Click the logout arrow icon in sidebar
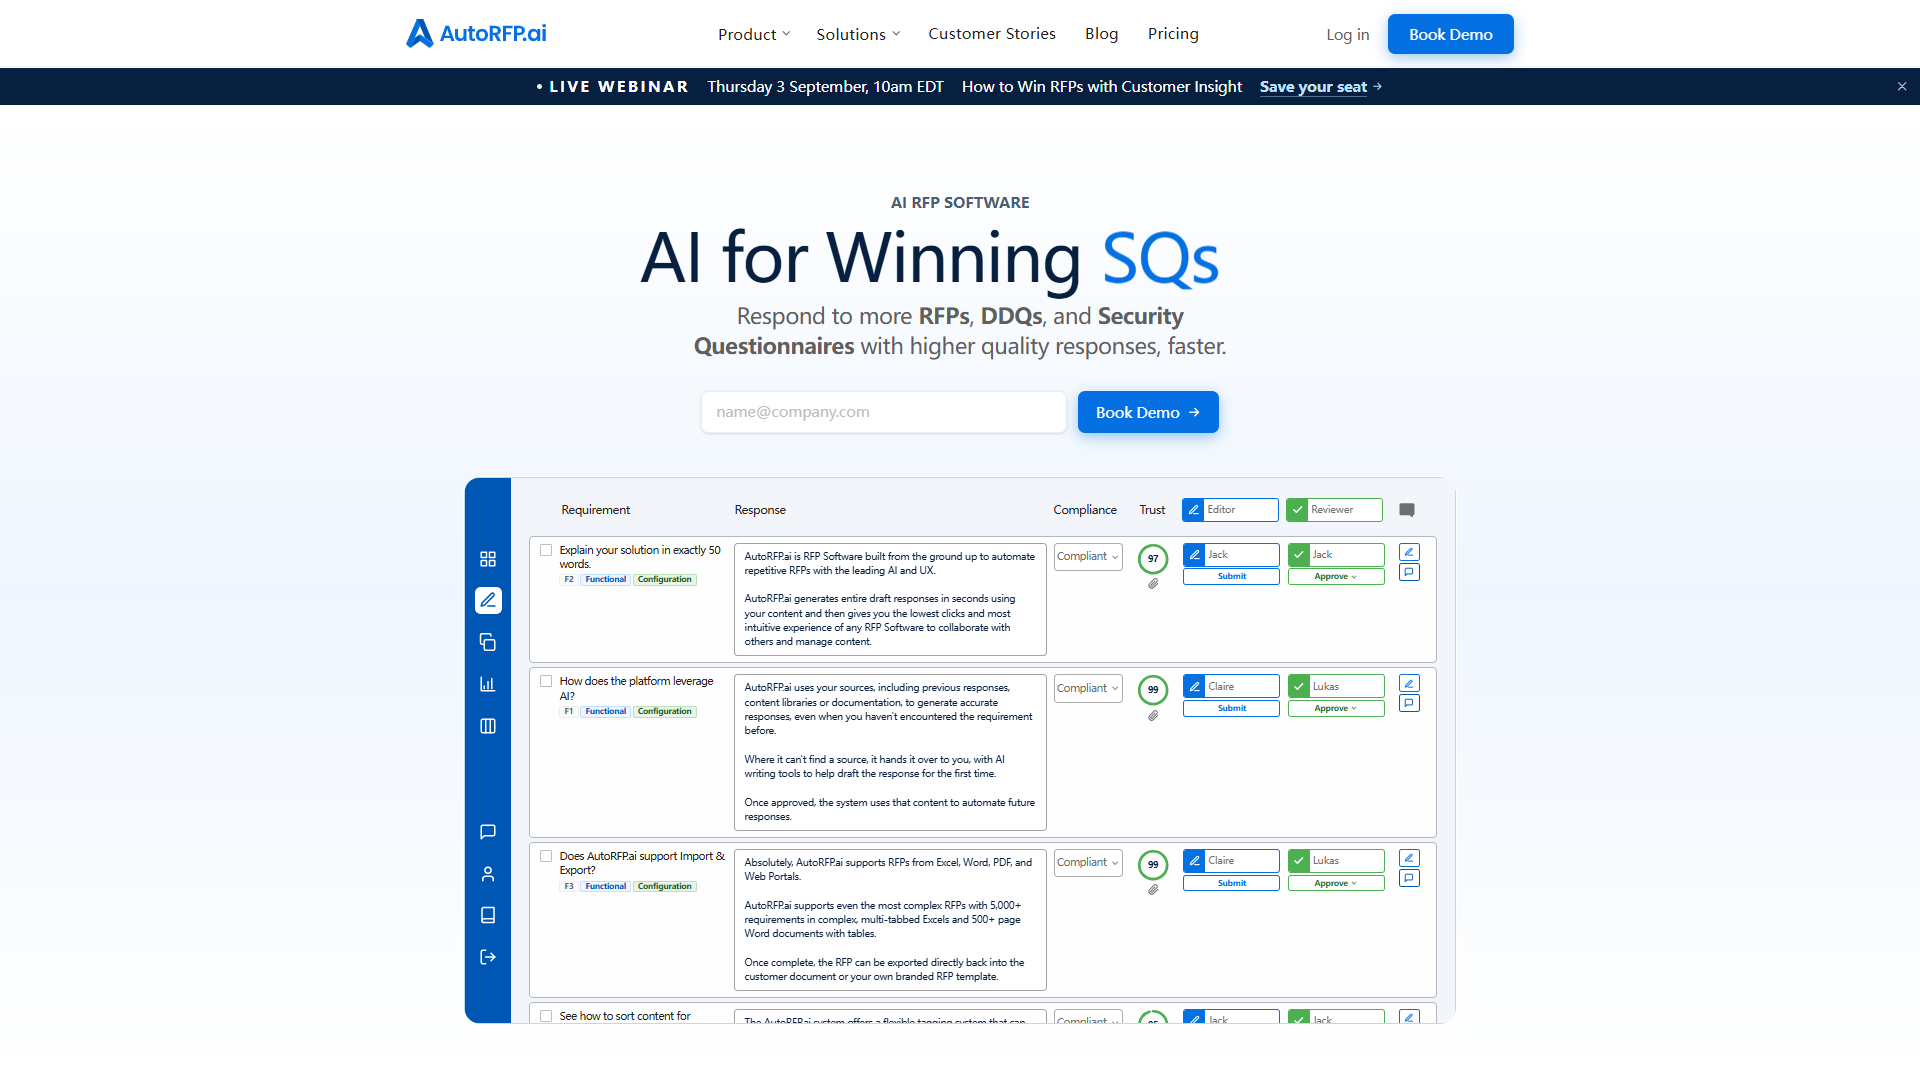This screenshot has width=1920, height=1080. 488,957
